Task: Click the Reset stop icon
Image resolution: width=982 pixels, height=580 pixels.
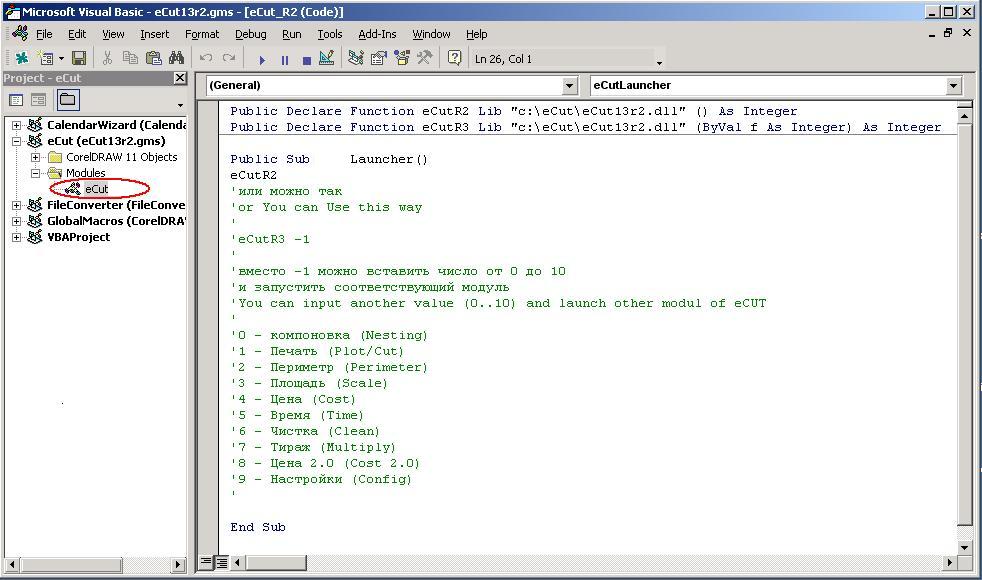Action: (307, 60)
